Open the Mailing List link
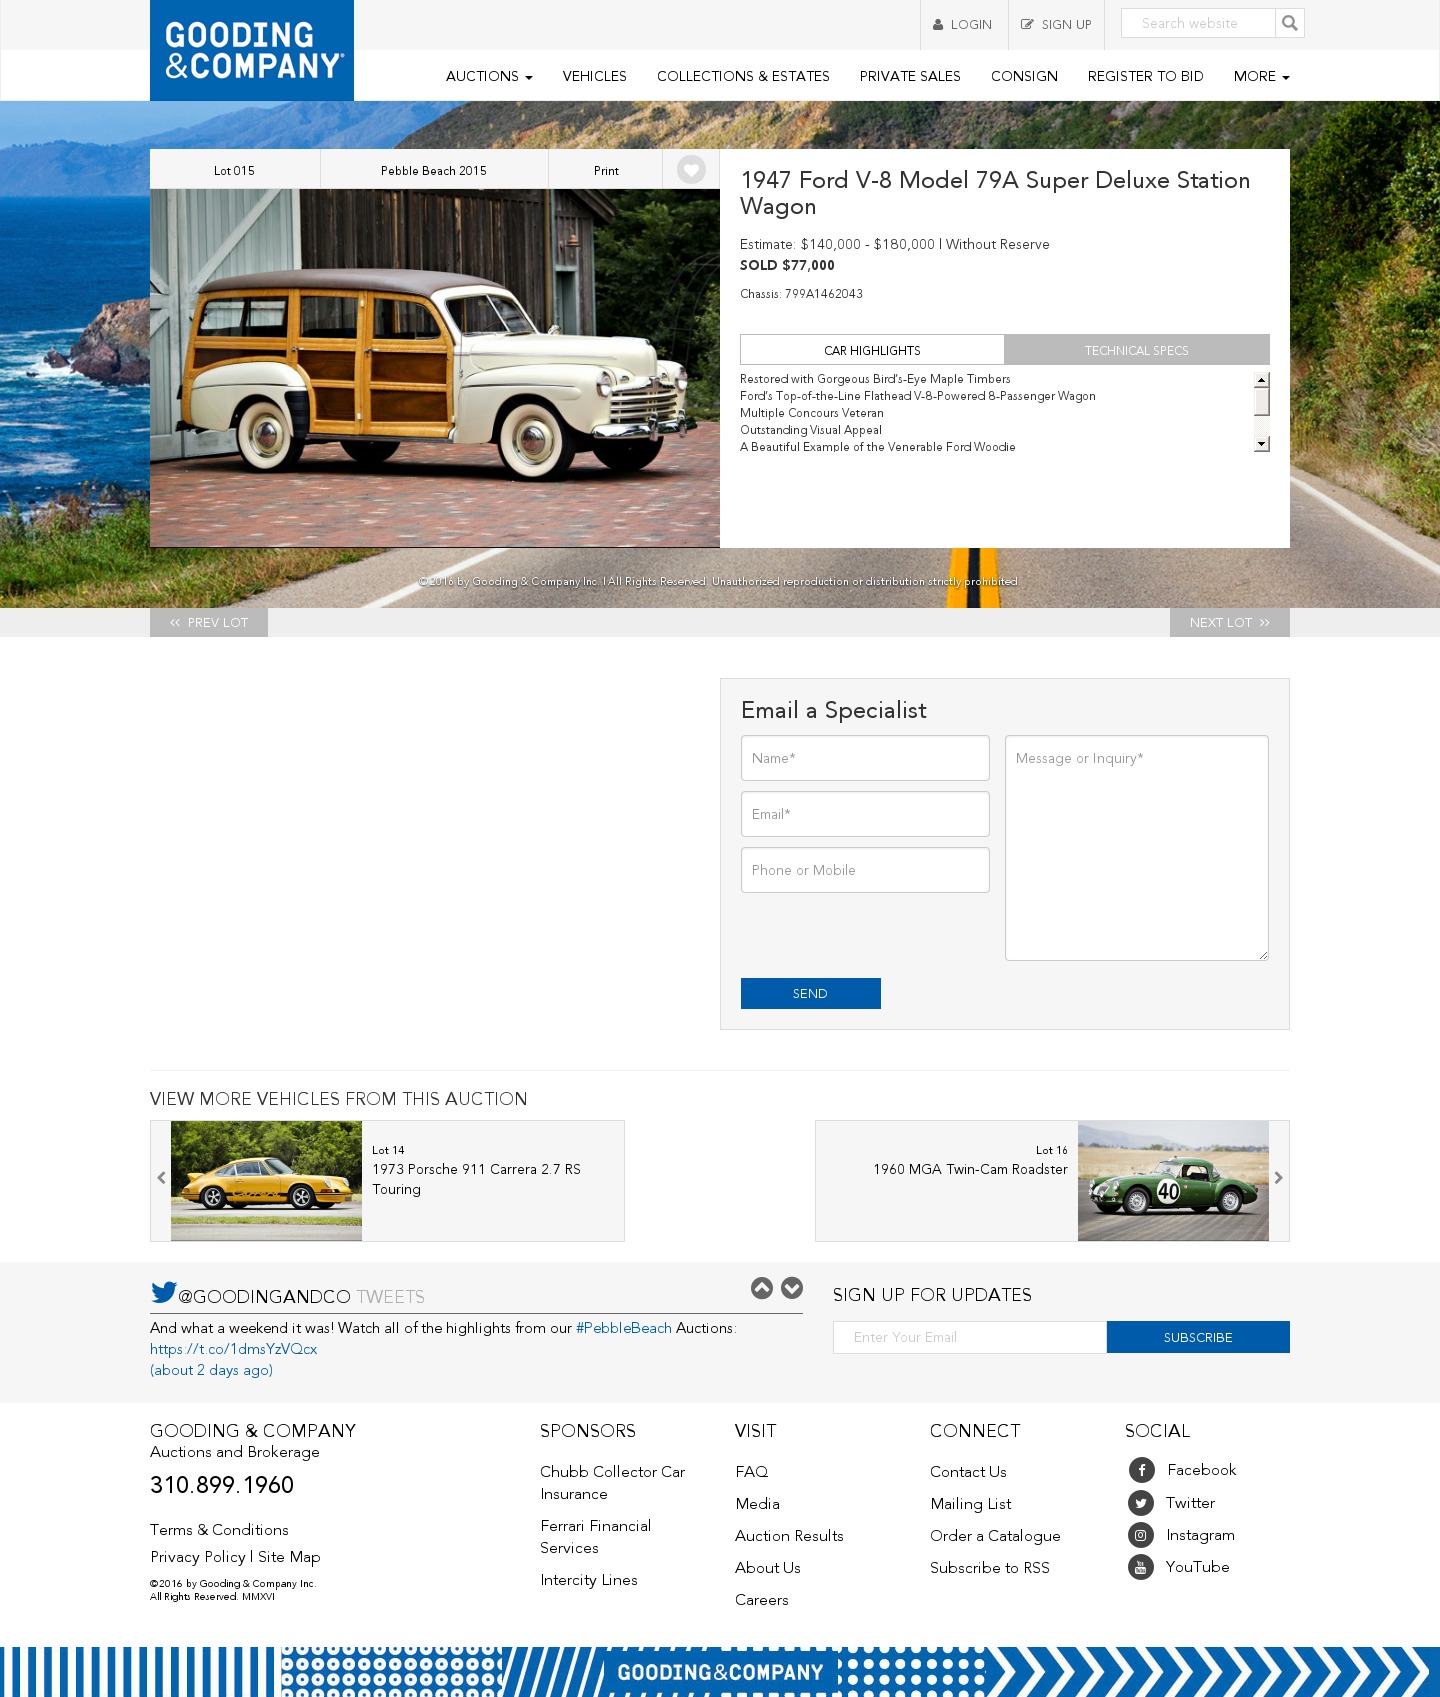The height and width of the screenshot is (1697, 1440). (971, 1504)
